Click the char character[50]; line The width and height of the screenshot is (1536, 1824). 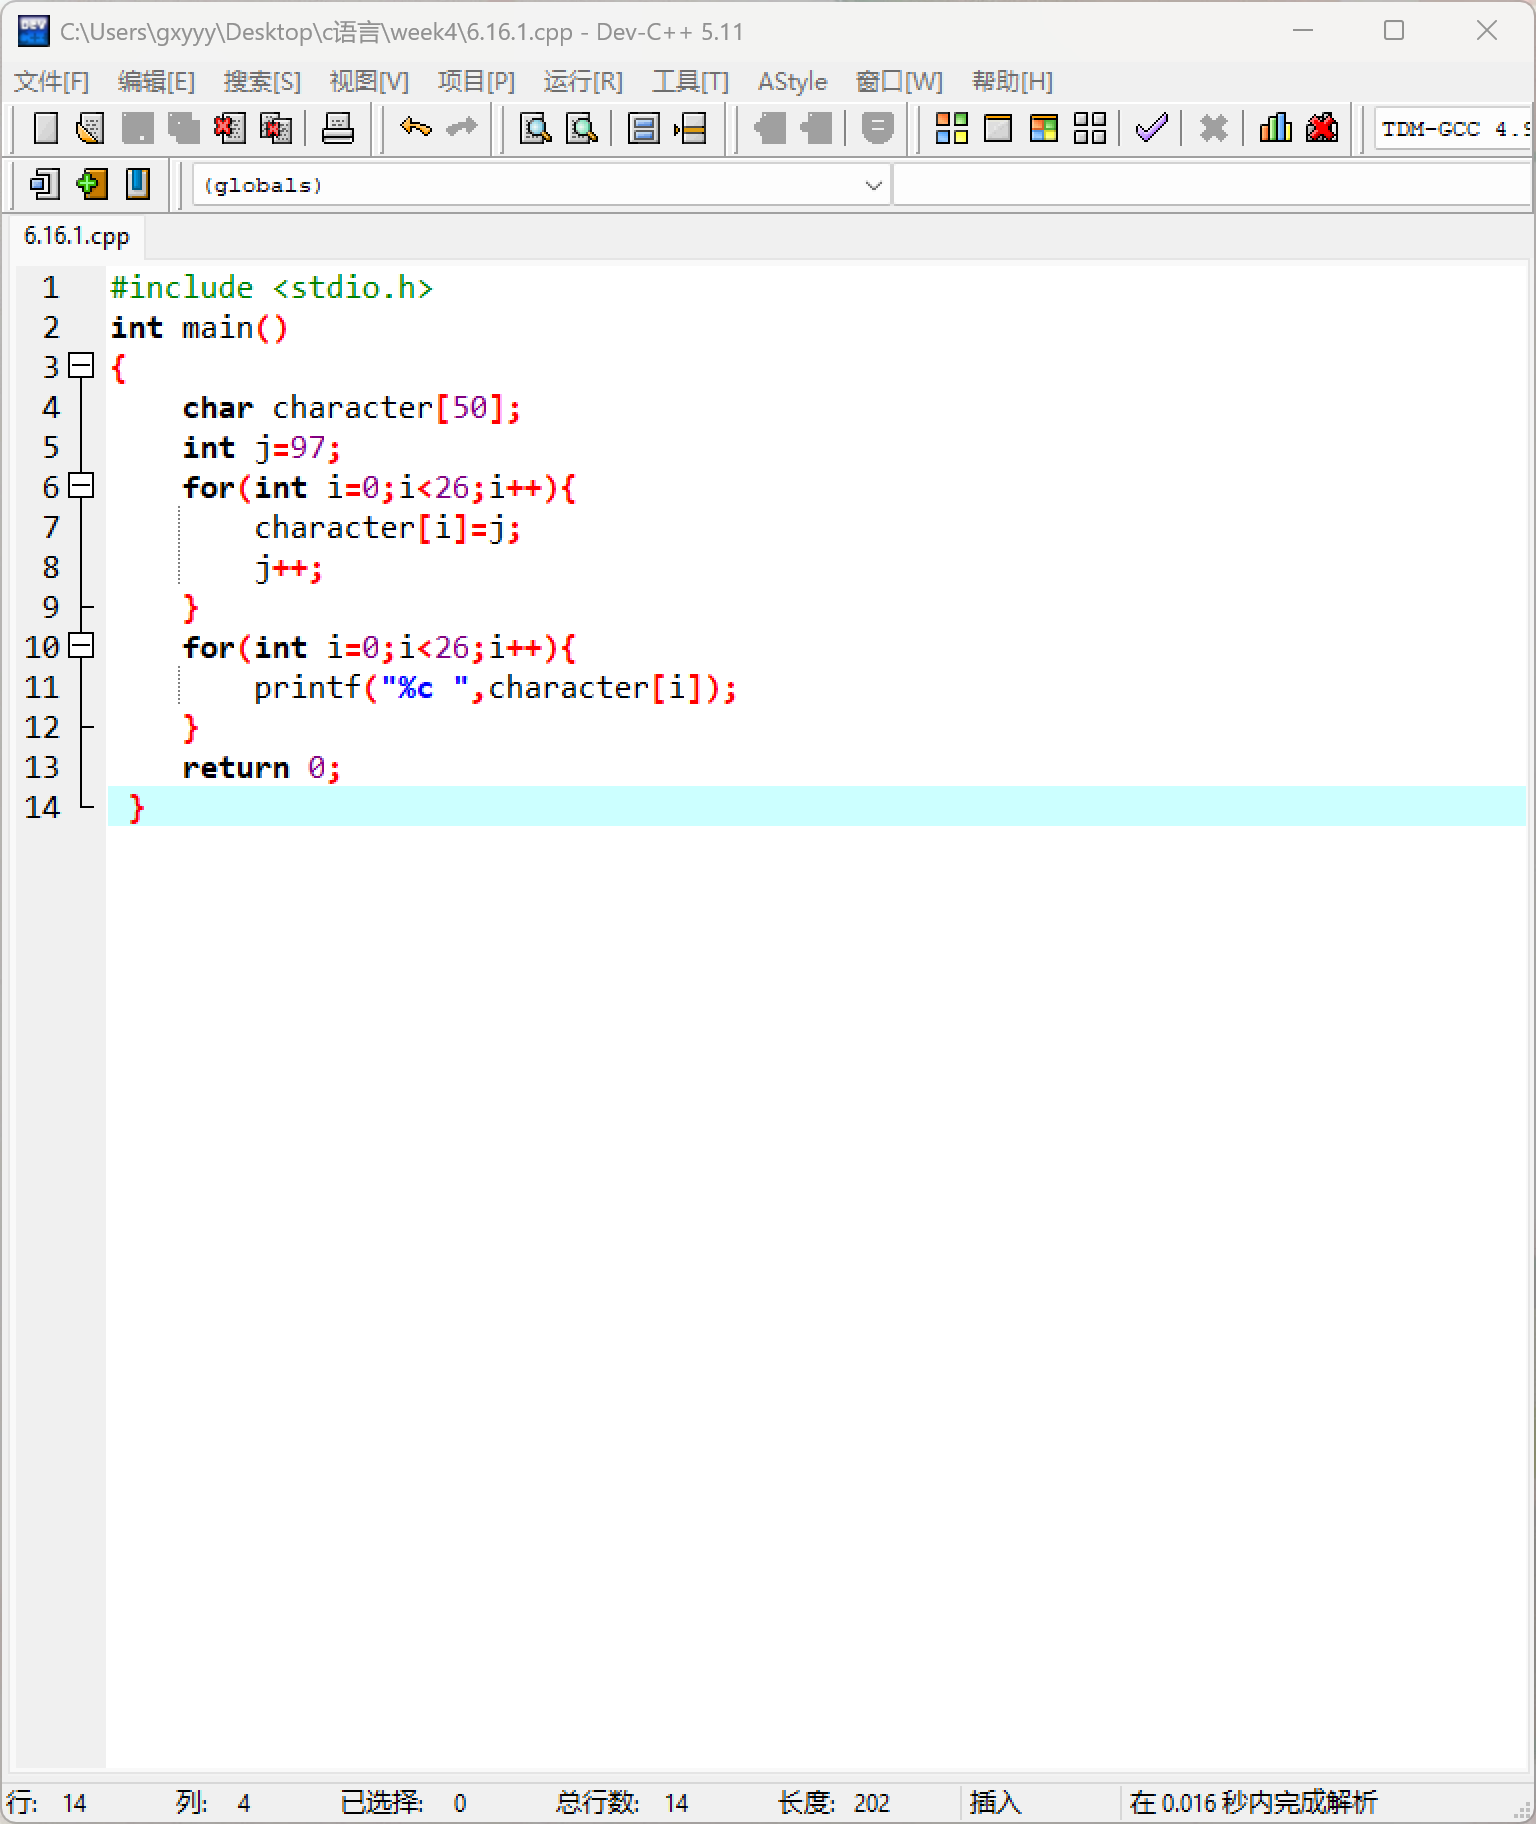point(352,408)
